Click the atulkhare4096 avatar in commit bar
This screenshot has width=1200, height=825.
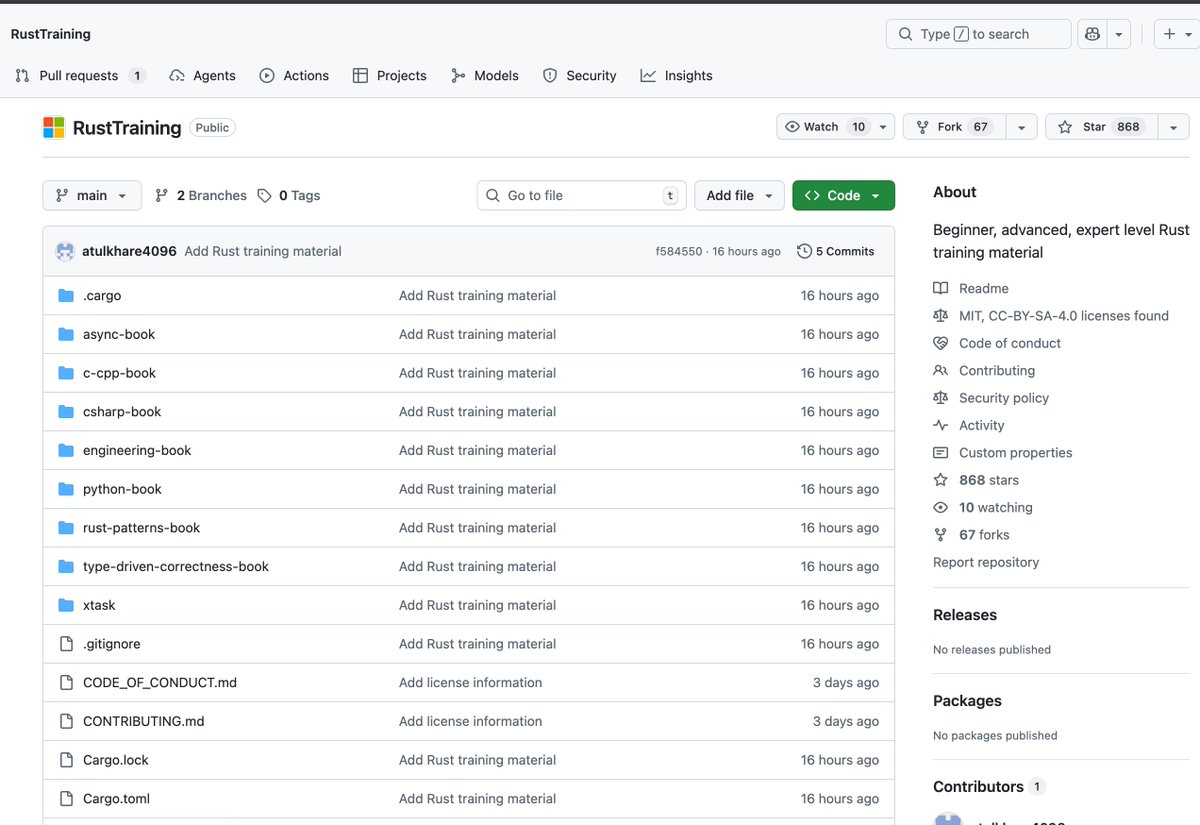(x=65, y=251)
